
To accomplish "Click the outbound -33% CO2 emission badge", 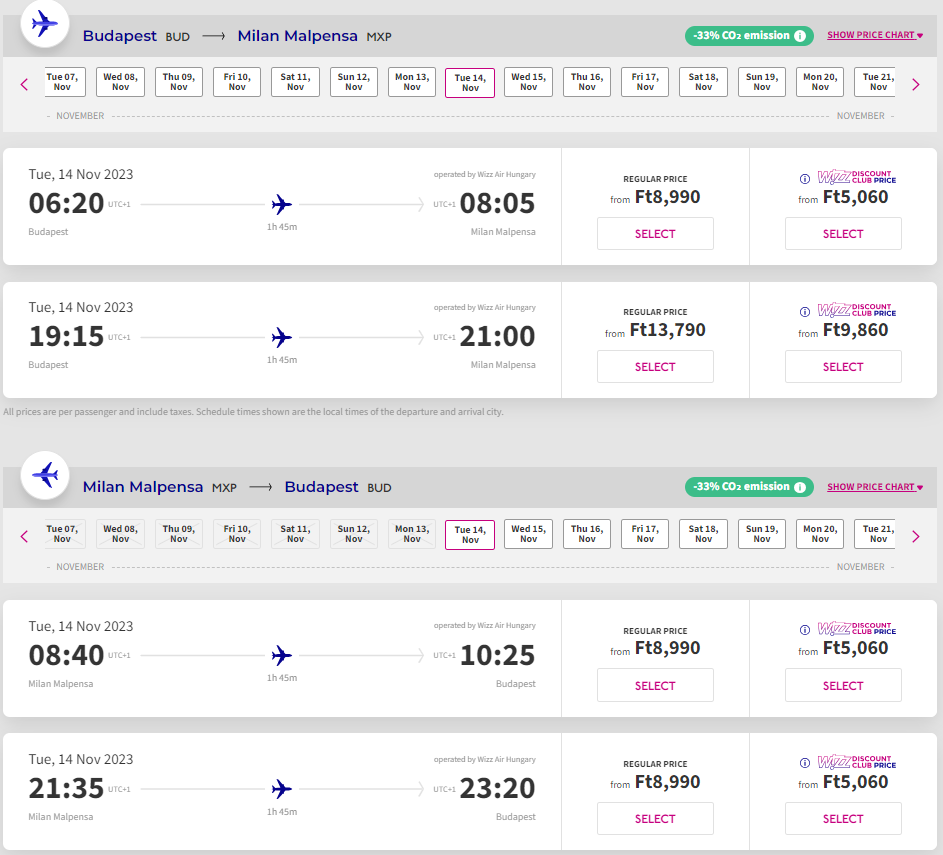I will pyautogui.click(x=749, y=36).
